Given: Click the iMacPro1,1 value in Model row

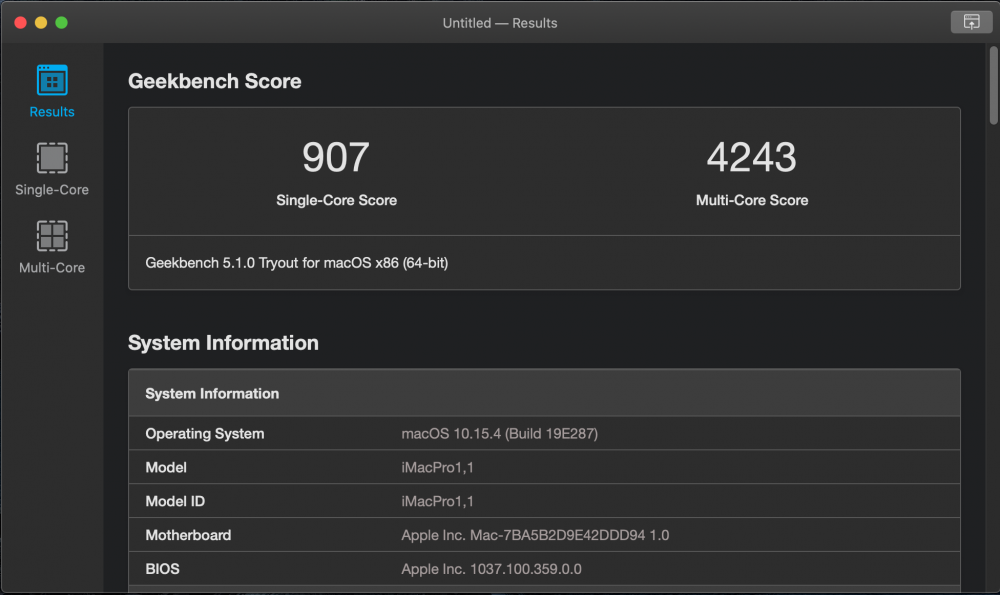Looking at the screenshot, I should pos(438,467).
